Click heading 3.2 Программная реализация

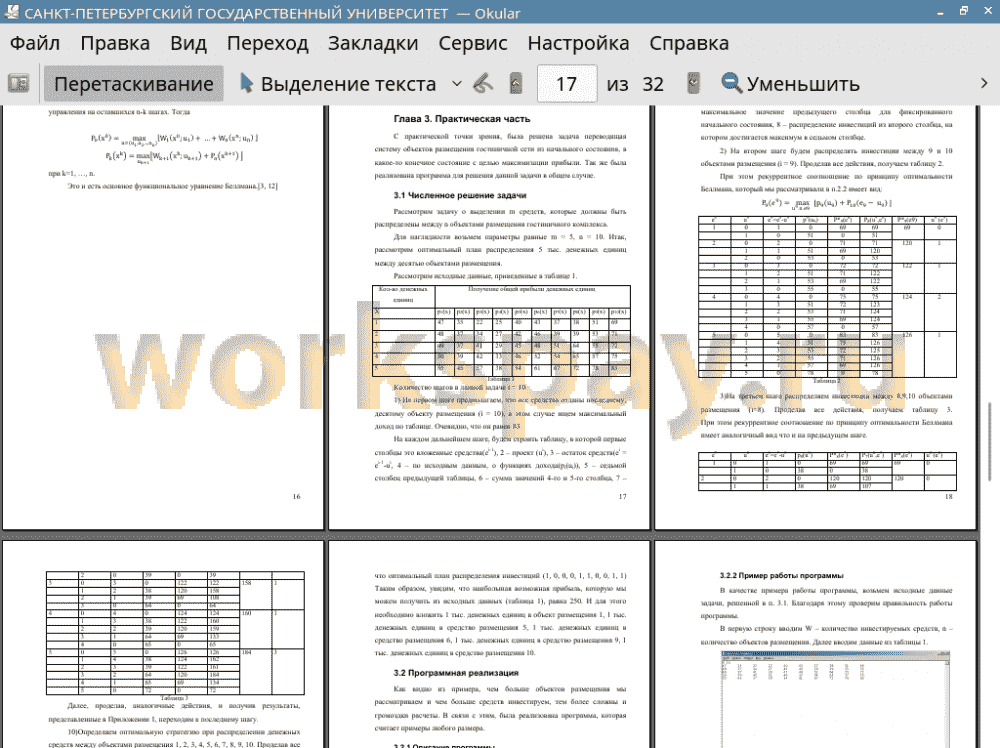click(x=456, y=673)
